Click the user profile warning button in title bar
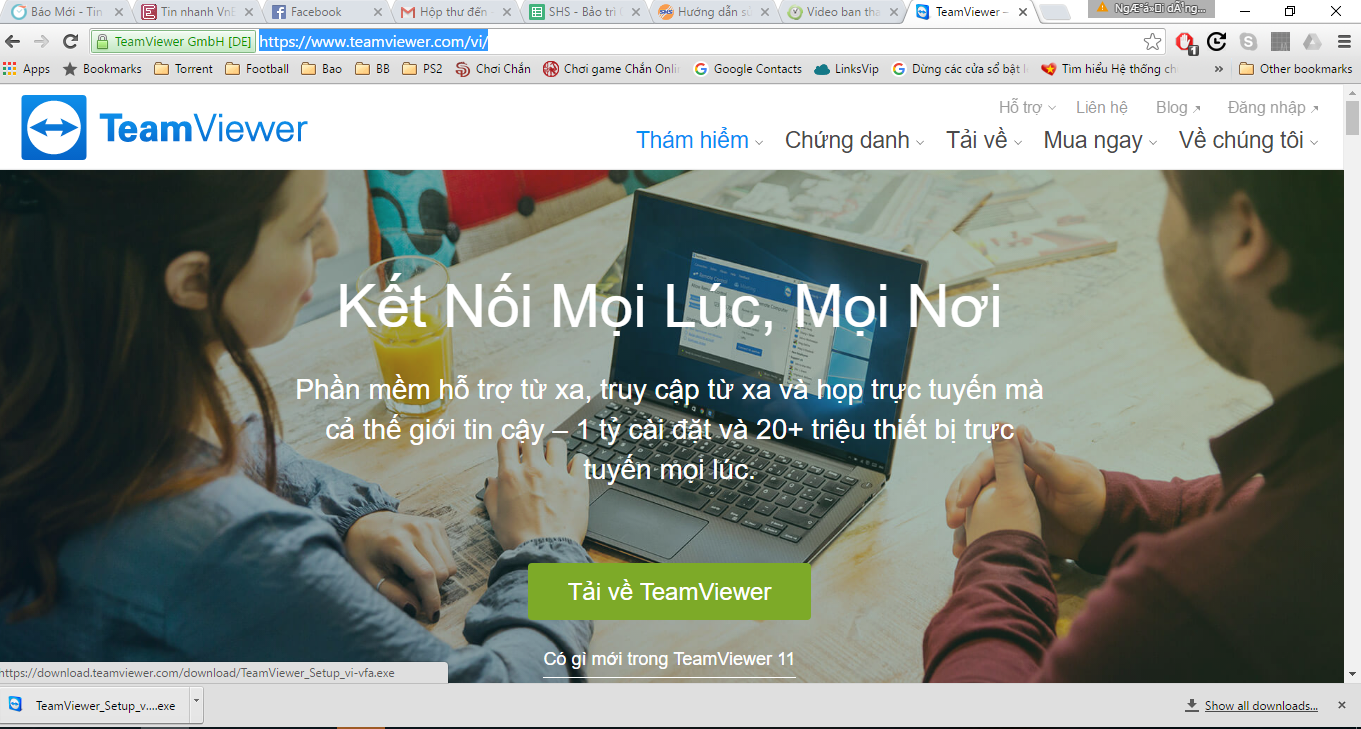This screenshot has width=1361, height=729. (x=1150, y=8)
